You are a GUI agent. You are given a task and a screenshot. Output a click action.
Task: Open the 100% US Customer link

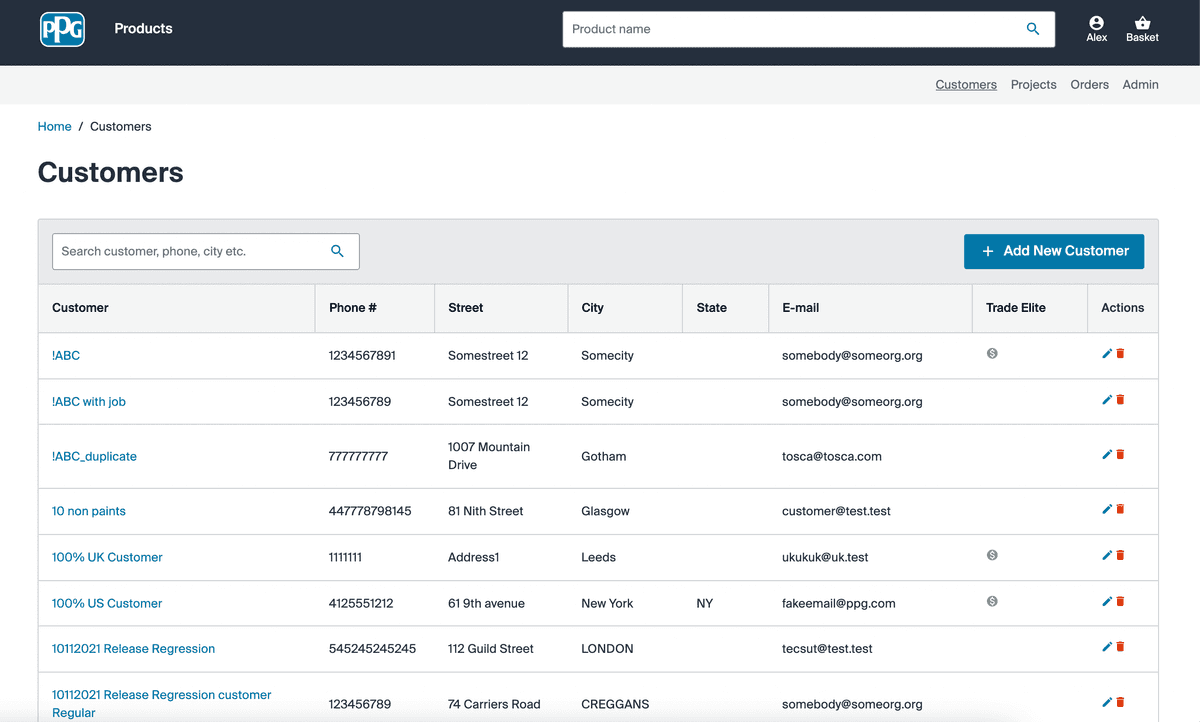pos(107,603)
